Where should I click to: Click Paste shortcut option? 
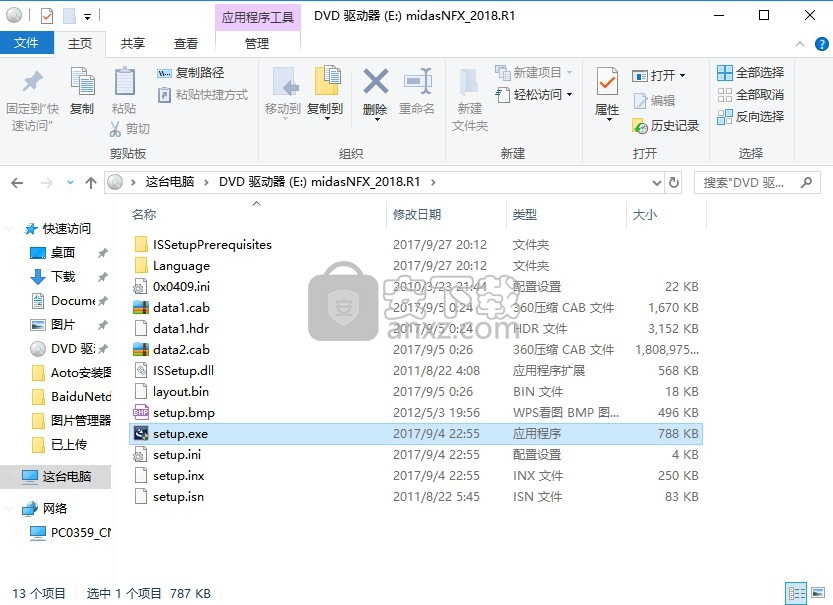click(x=203, y=95)
